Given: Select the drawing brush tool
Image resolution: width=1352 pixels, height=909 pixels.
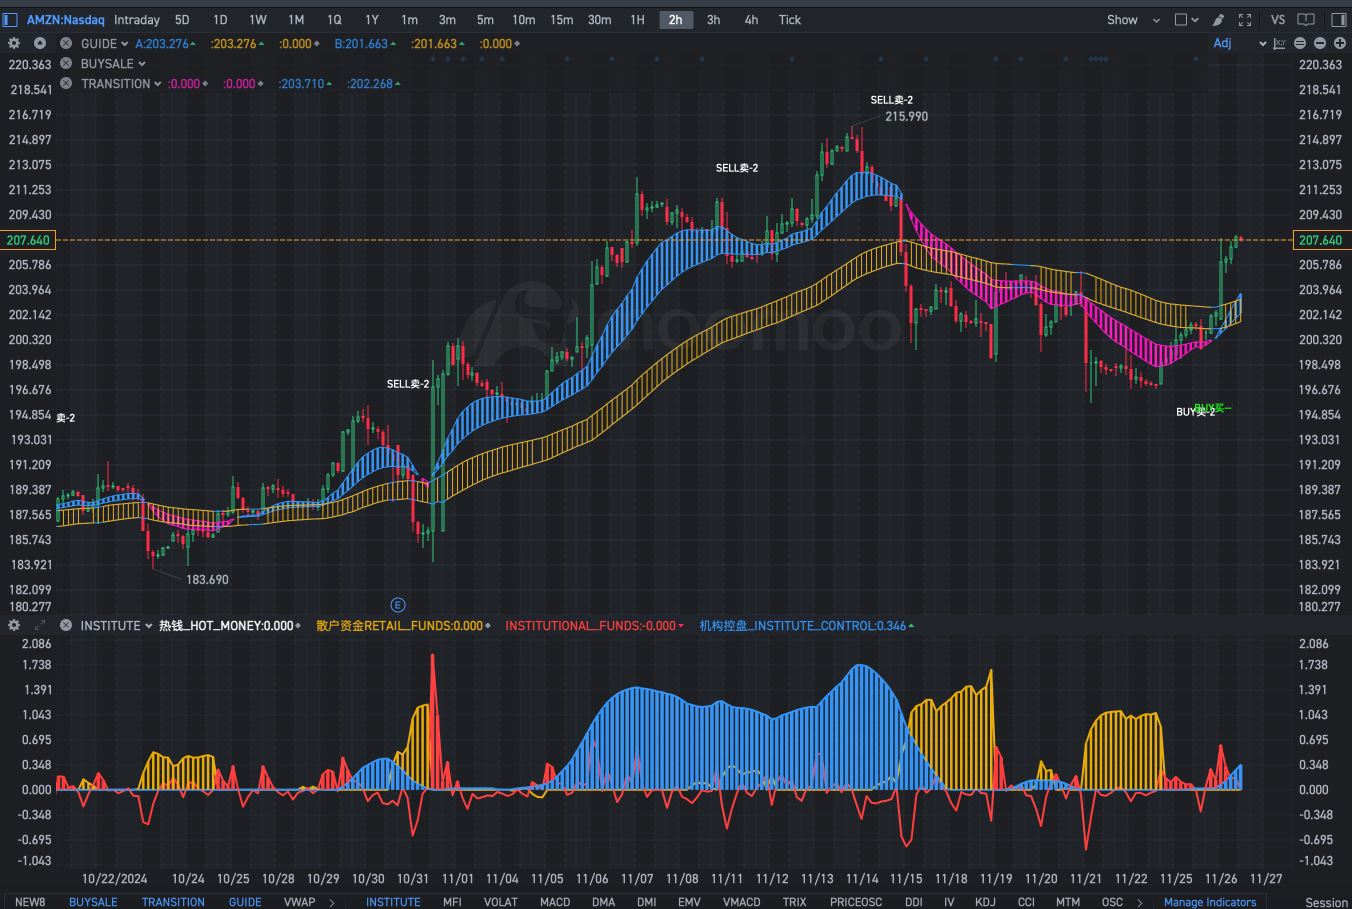Looking at the screenshot, I should [1218, 19].
